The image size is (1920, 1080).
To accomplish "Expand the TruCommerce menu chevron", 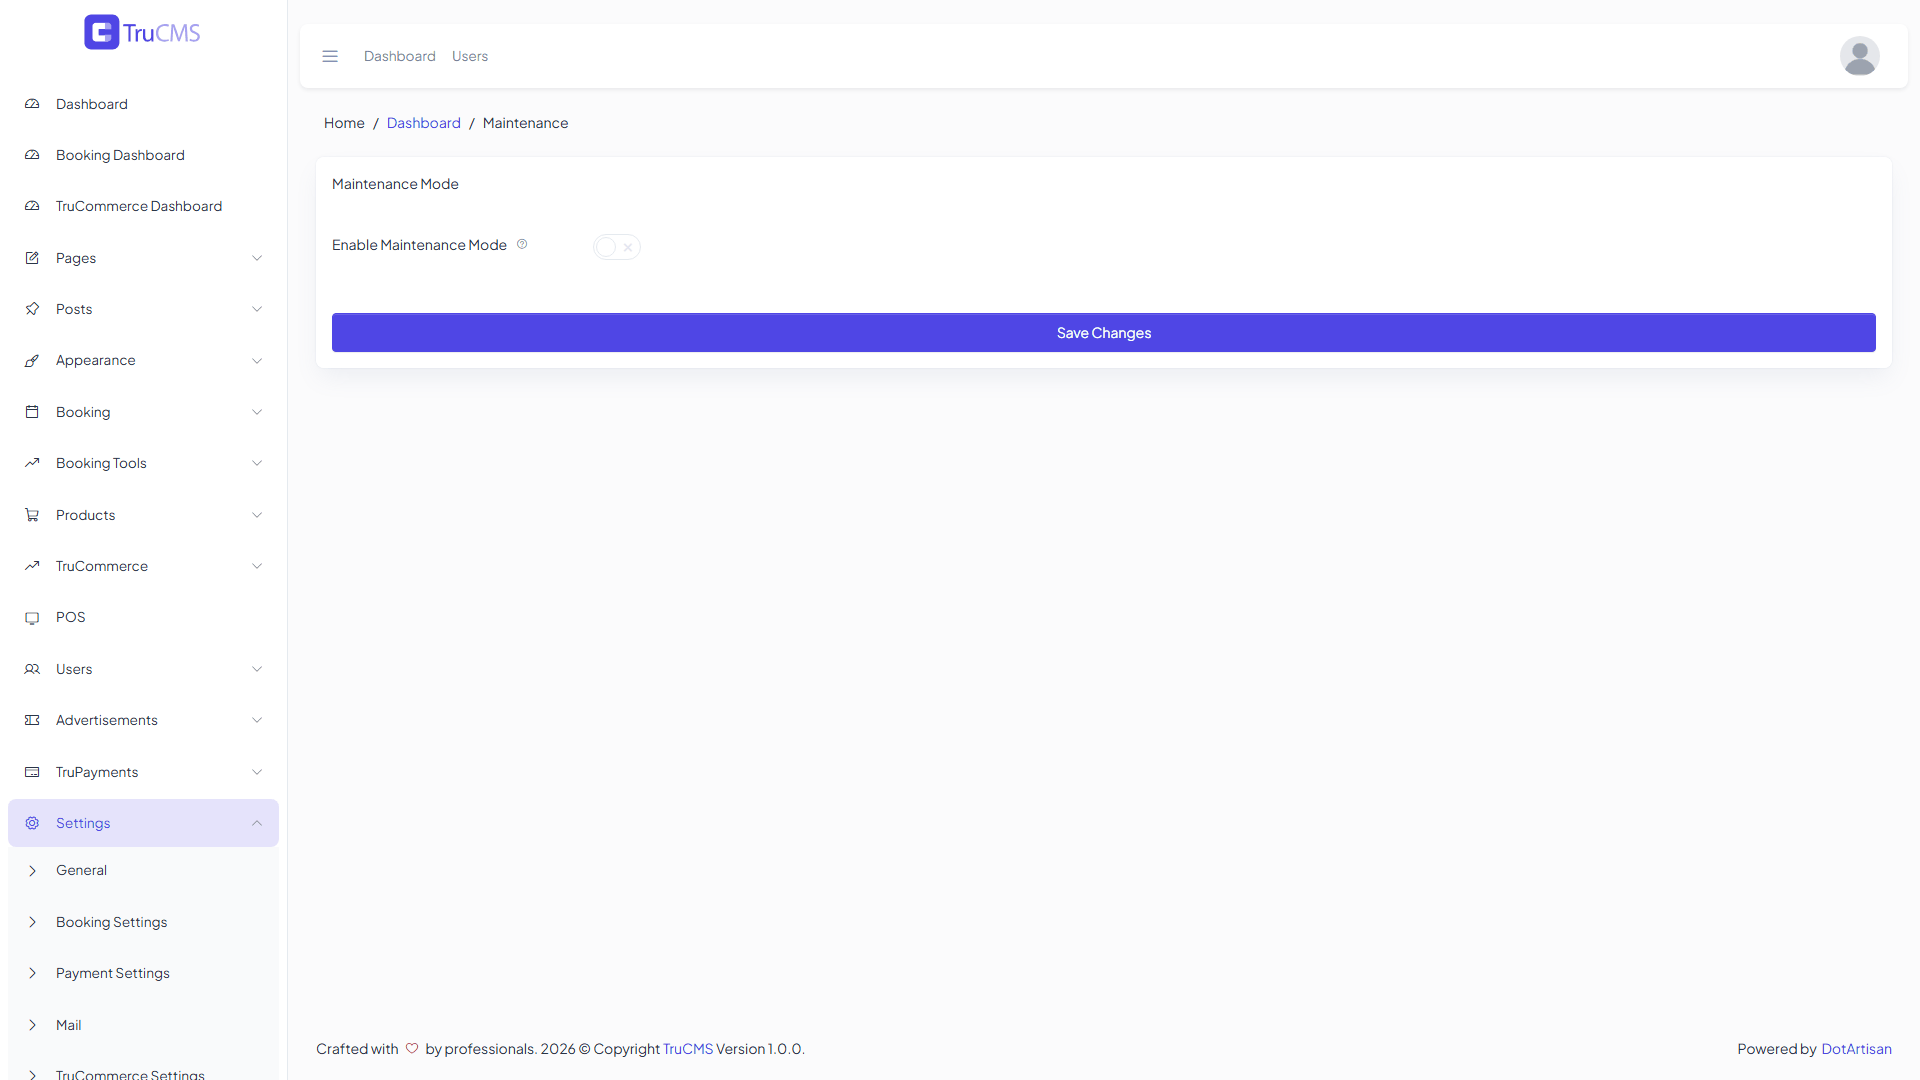I will (257, 566).
